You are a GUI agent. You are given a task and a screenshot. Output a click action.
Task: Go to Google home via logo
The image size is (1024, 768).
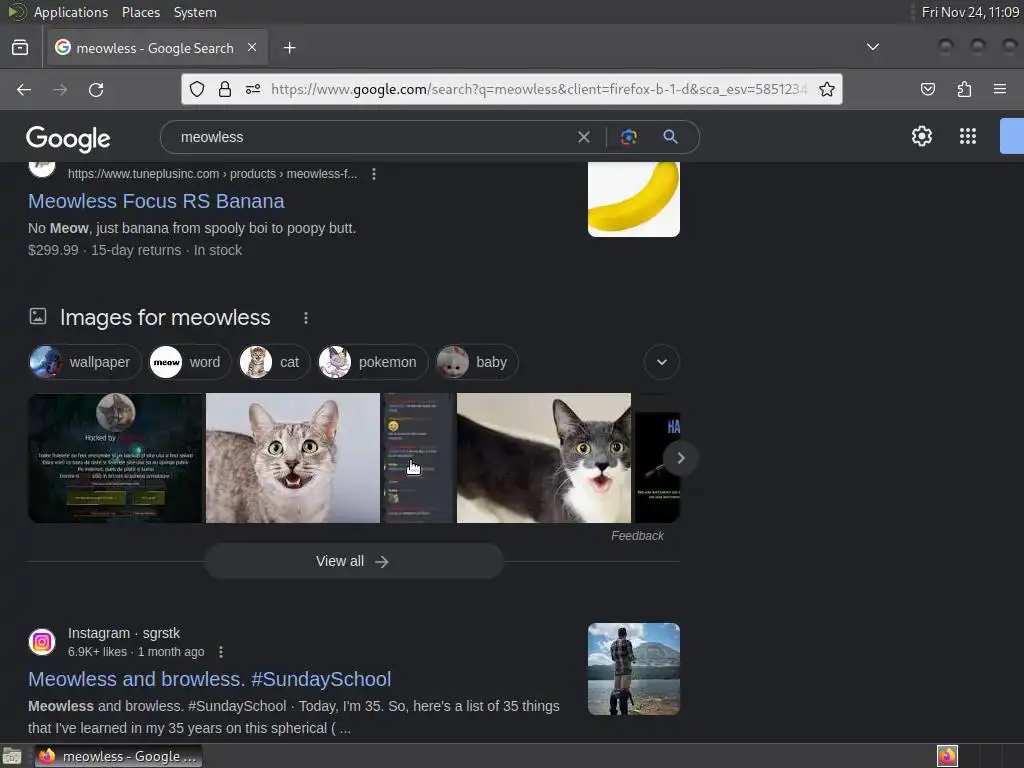tap(68, 138)
